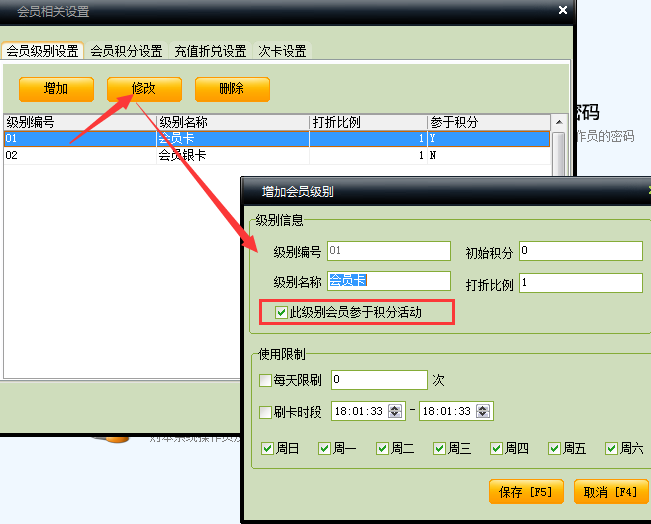The image size is (651, 524).
Task: Select the 次卡设置 tab
Action: [282, 51]
